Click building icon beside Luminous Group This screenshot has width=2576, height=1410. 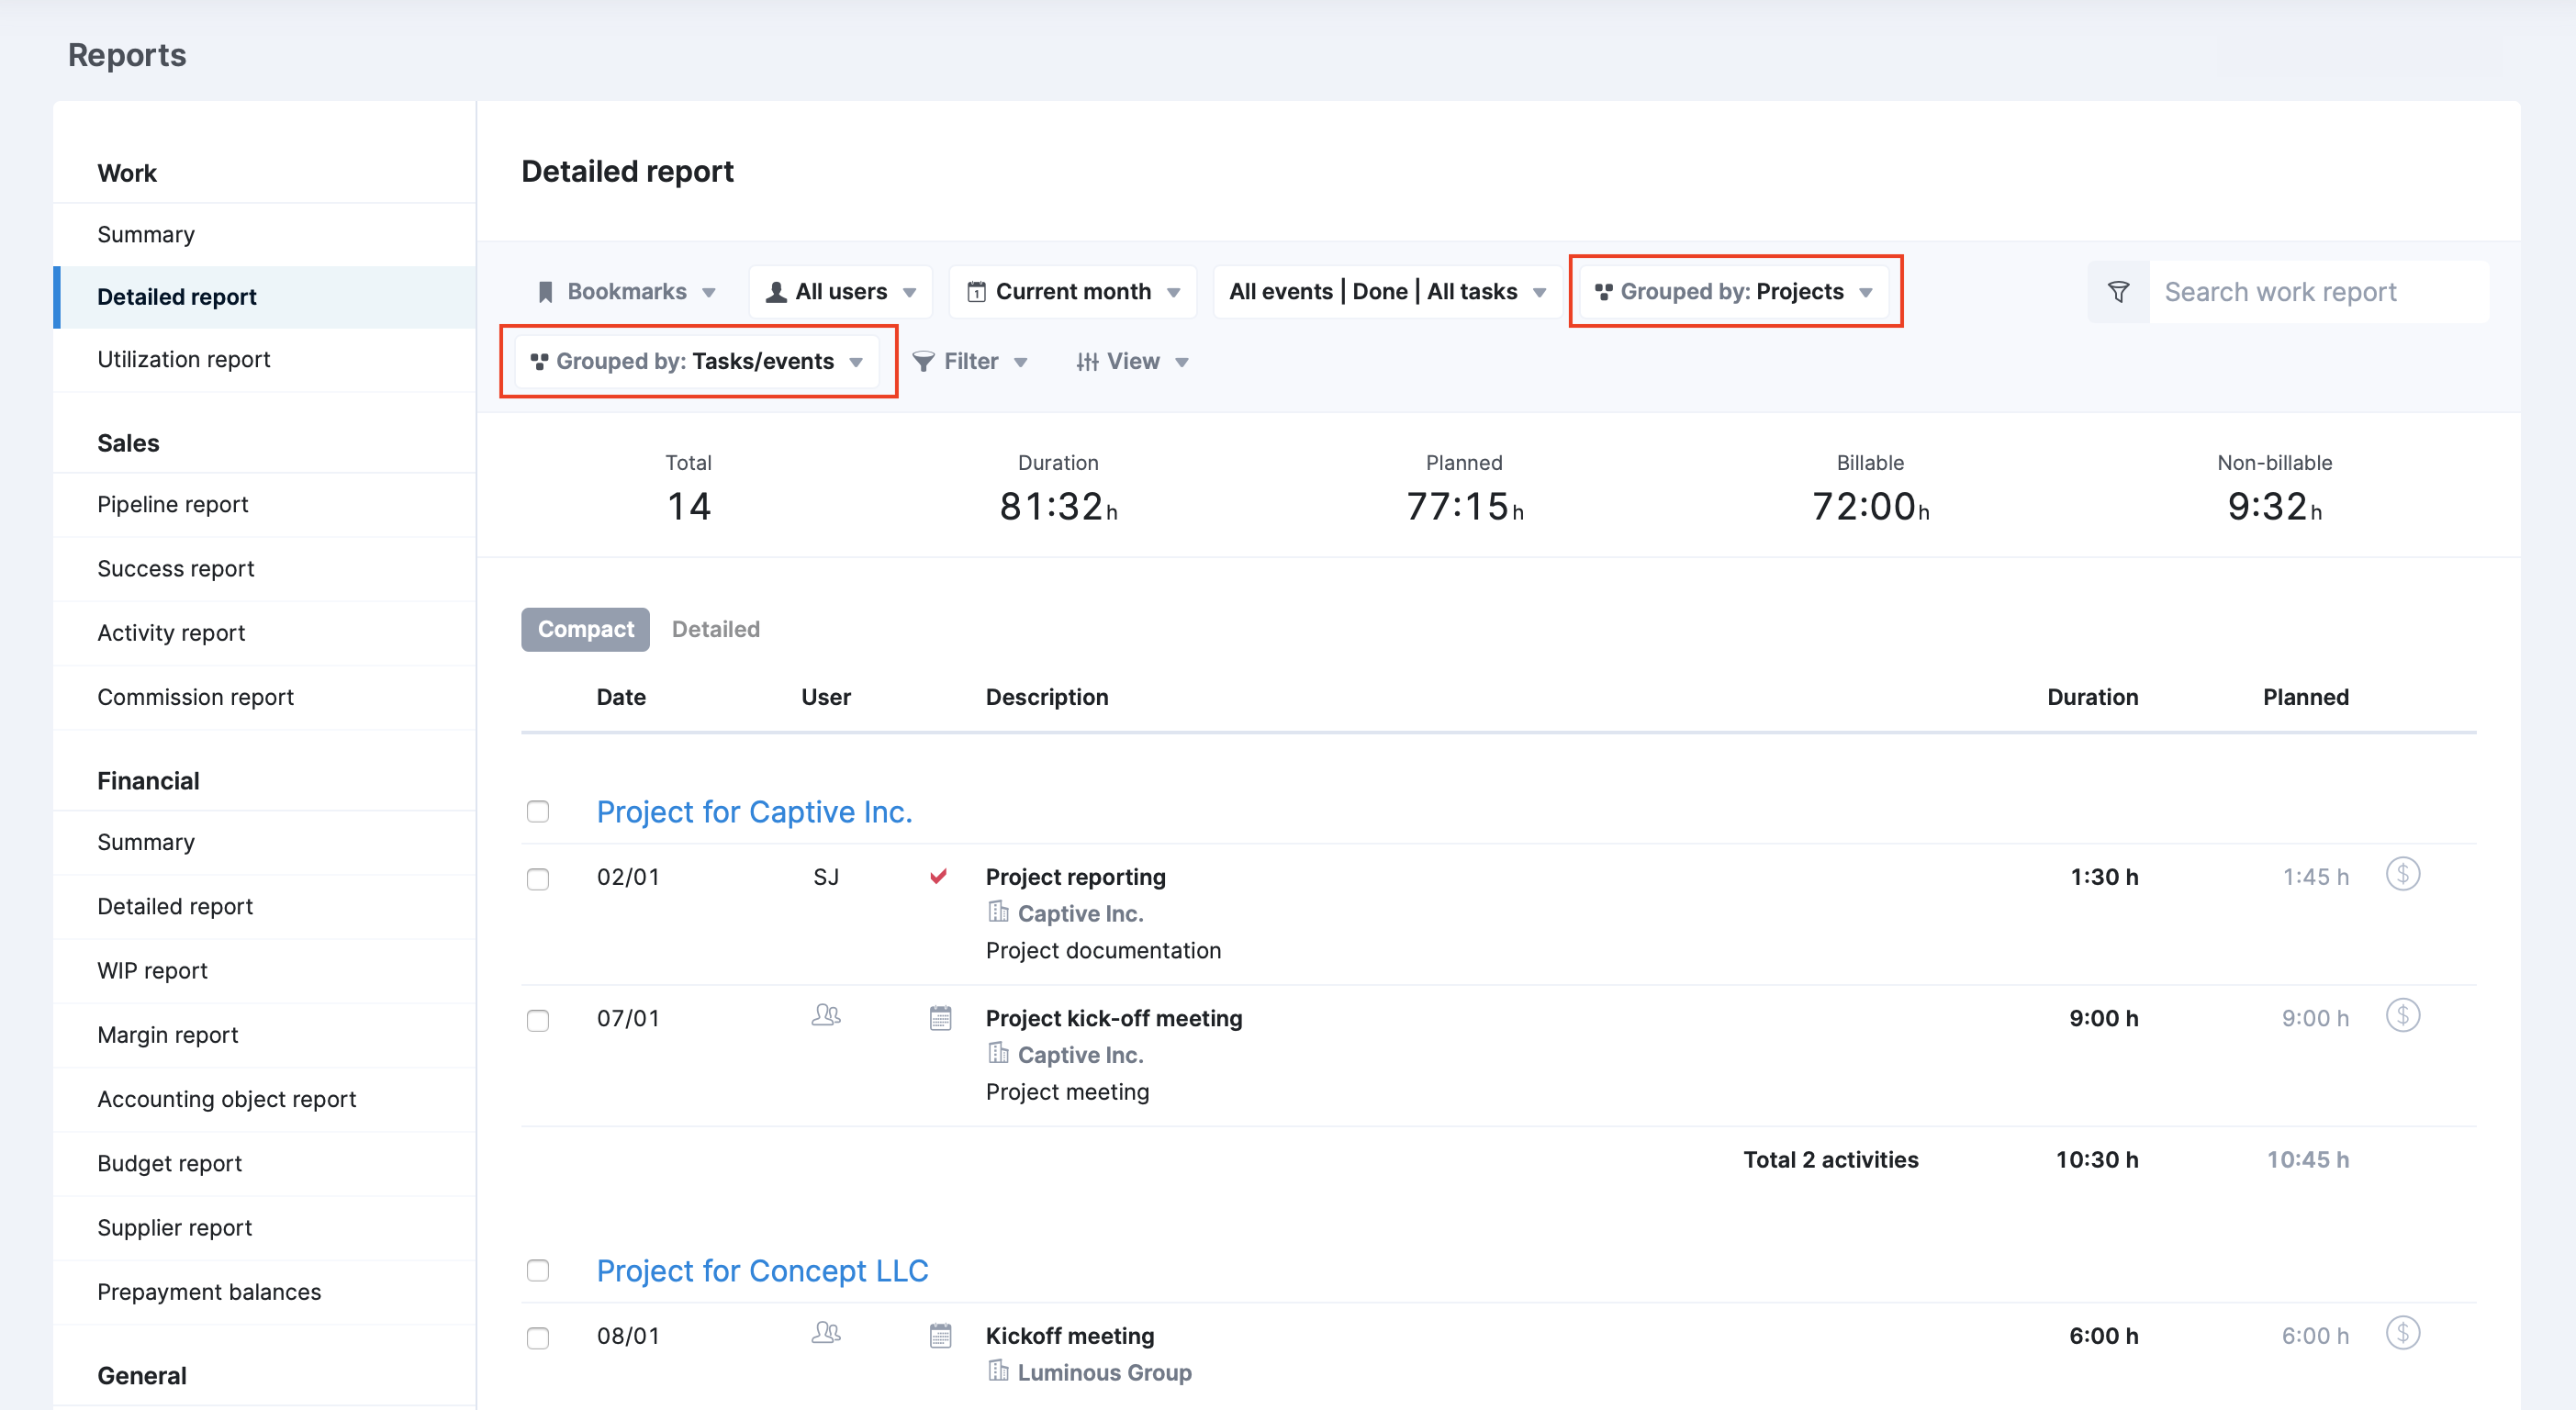click(x=997, y=1371)
